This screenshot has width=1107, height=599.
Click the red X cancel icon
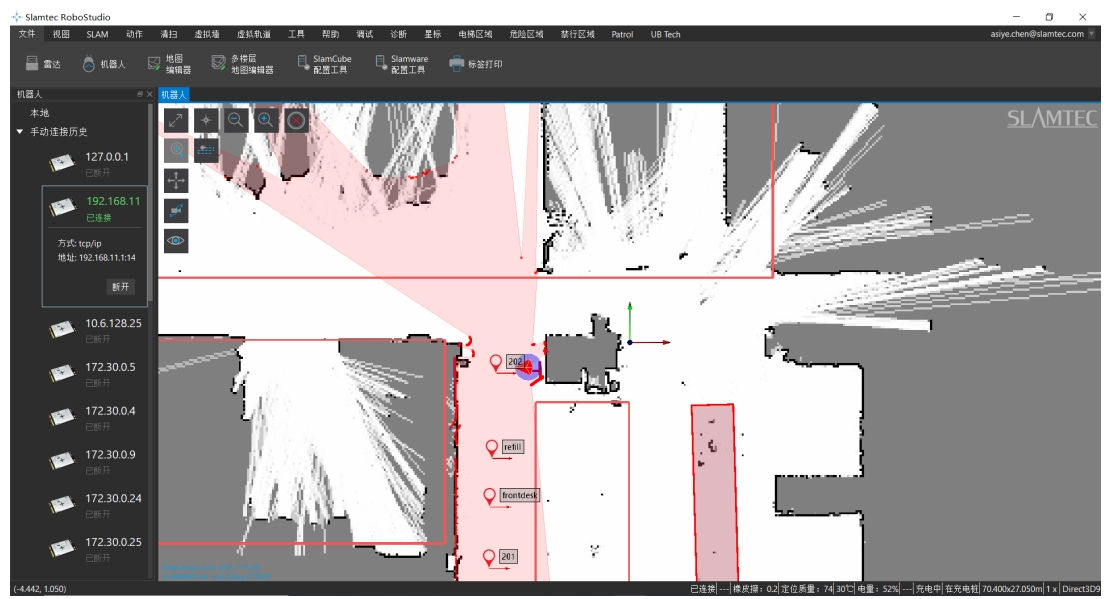[x=296, y=121]
